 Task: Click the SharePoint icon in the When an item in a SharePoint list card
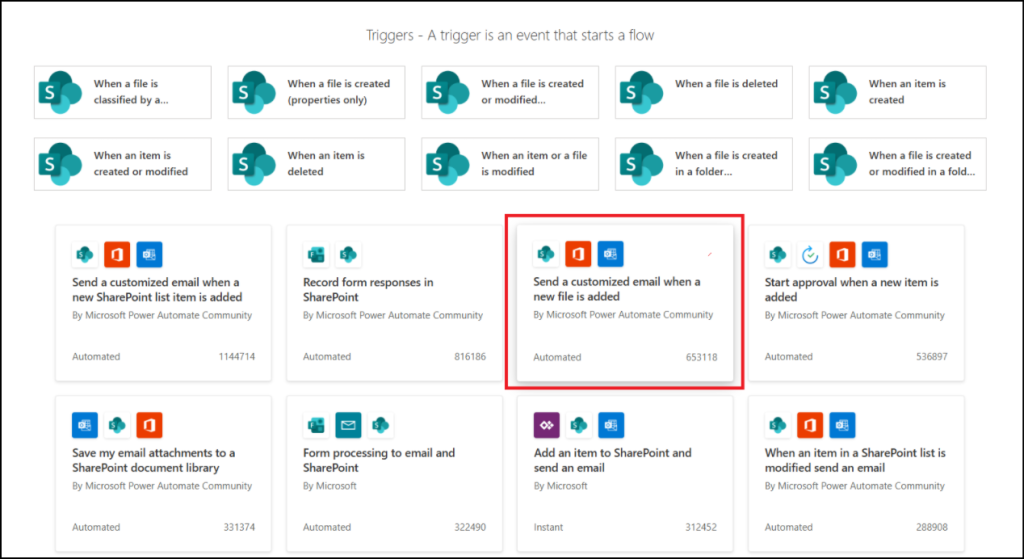[x=778, y=425]
